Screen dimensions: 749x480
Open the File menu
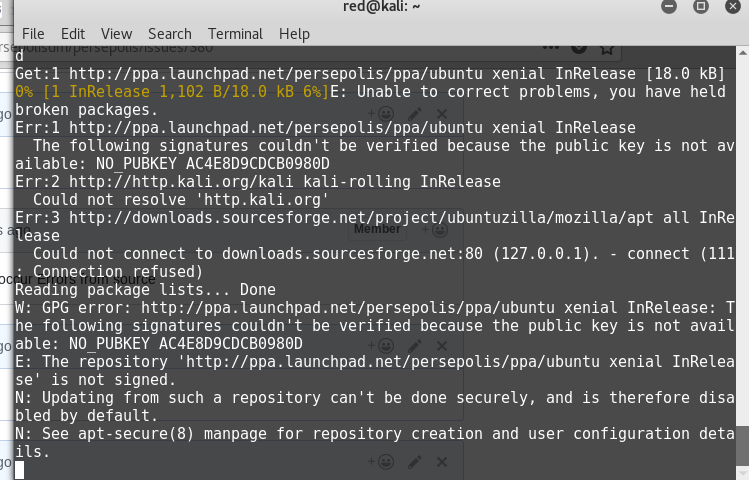[x=33, y=34]
